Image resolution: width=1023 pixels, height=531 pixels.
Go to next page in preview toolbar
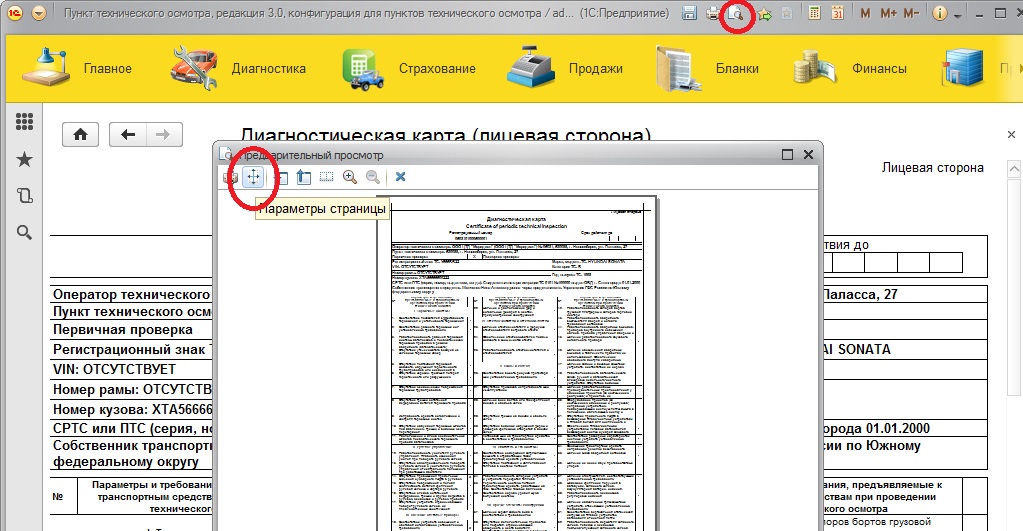click(281, 177)
